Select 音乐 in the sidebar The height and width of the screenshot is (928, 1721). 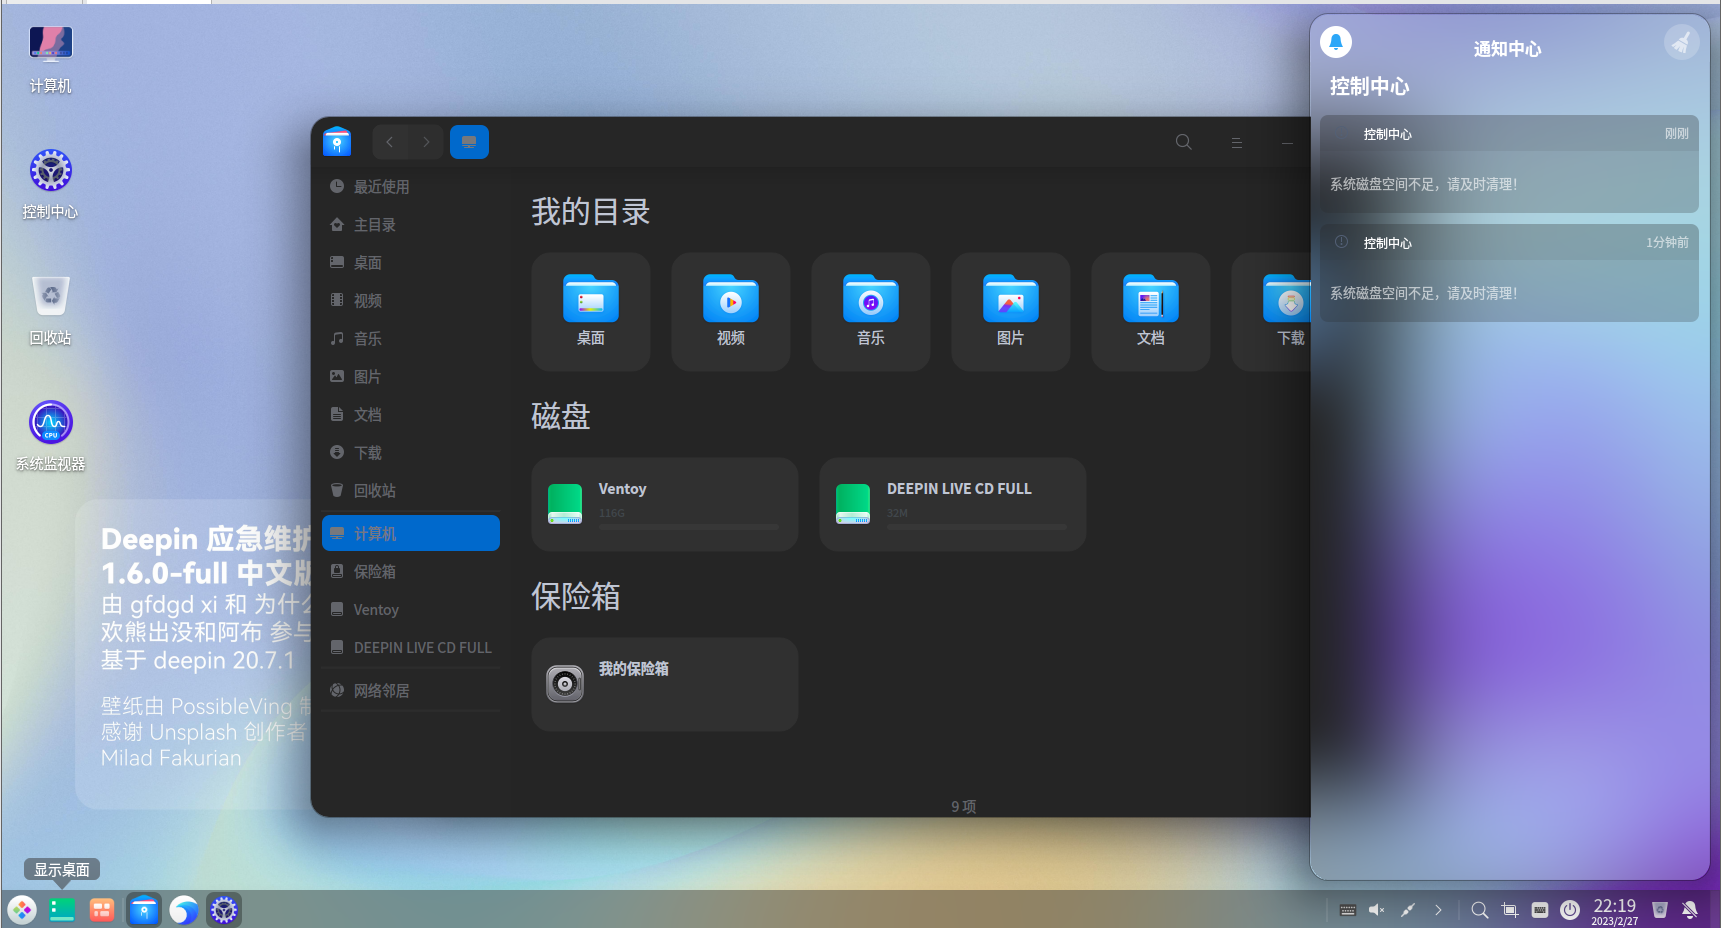point(411,339)
